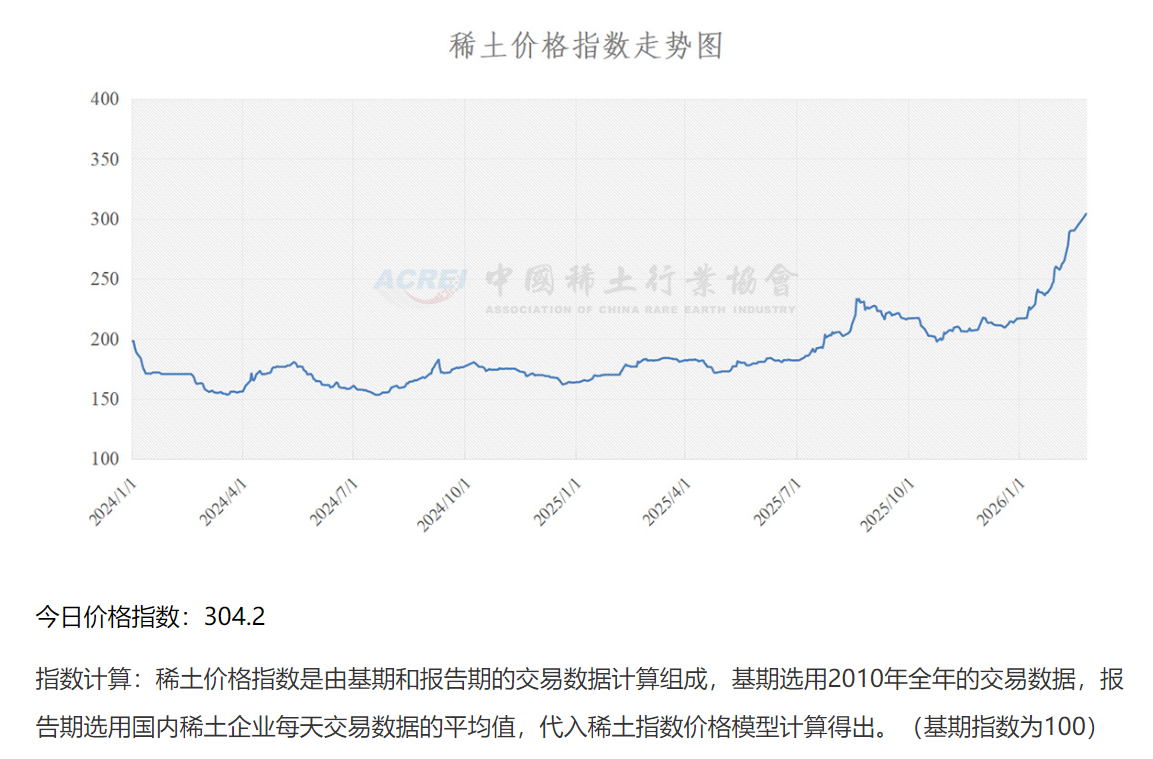The width and height of the screenshot is (1153, 759).
Task: Click the 350 y-axis label
Action: [x=104, y=159]
